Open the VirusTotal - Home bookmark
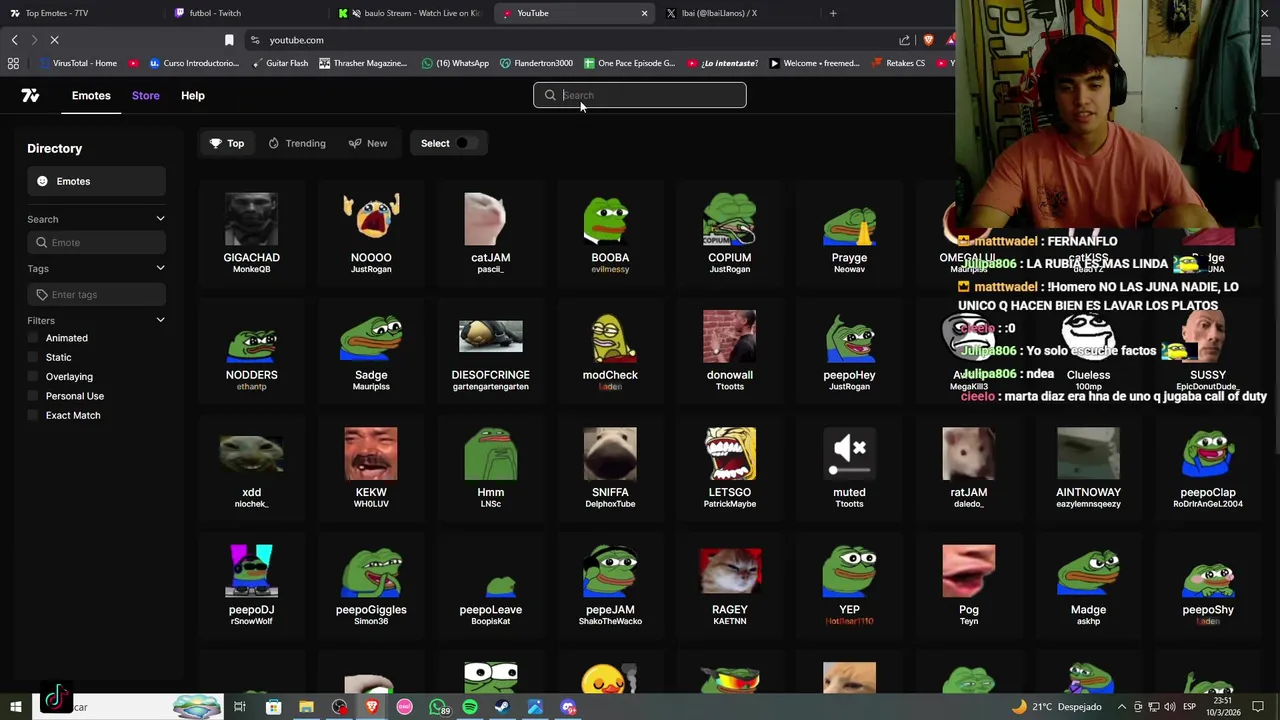Image resolution: width=1280 pixels, height=720 pixels. click(x=77, y=63)
